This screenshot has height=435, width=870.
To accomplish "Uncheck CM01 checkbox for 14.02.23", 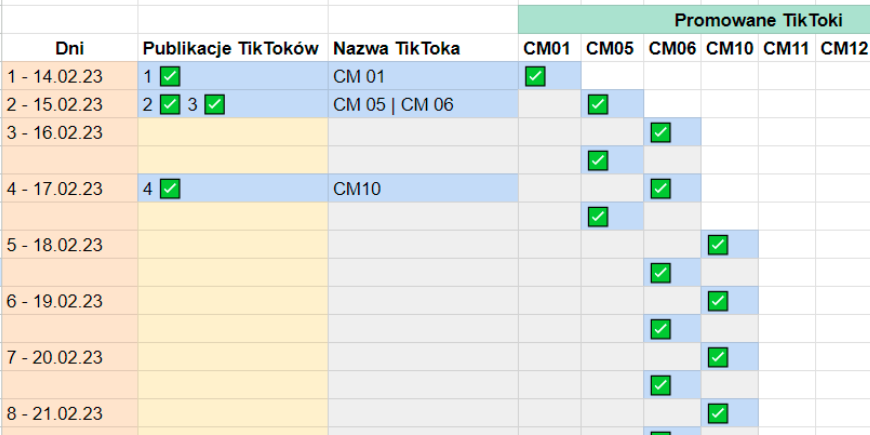I will tap(535, 76).
